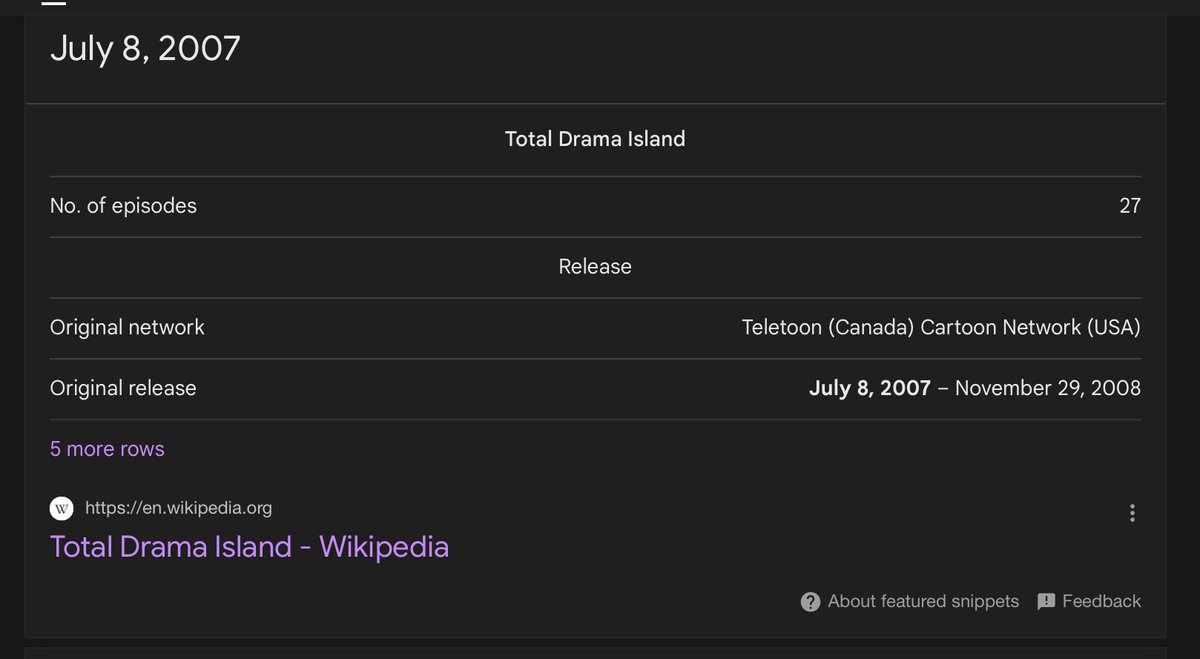Open the three-dot snippet options menu

click(1131, 513)
